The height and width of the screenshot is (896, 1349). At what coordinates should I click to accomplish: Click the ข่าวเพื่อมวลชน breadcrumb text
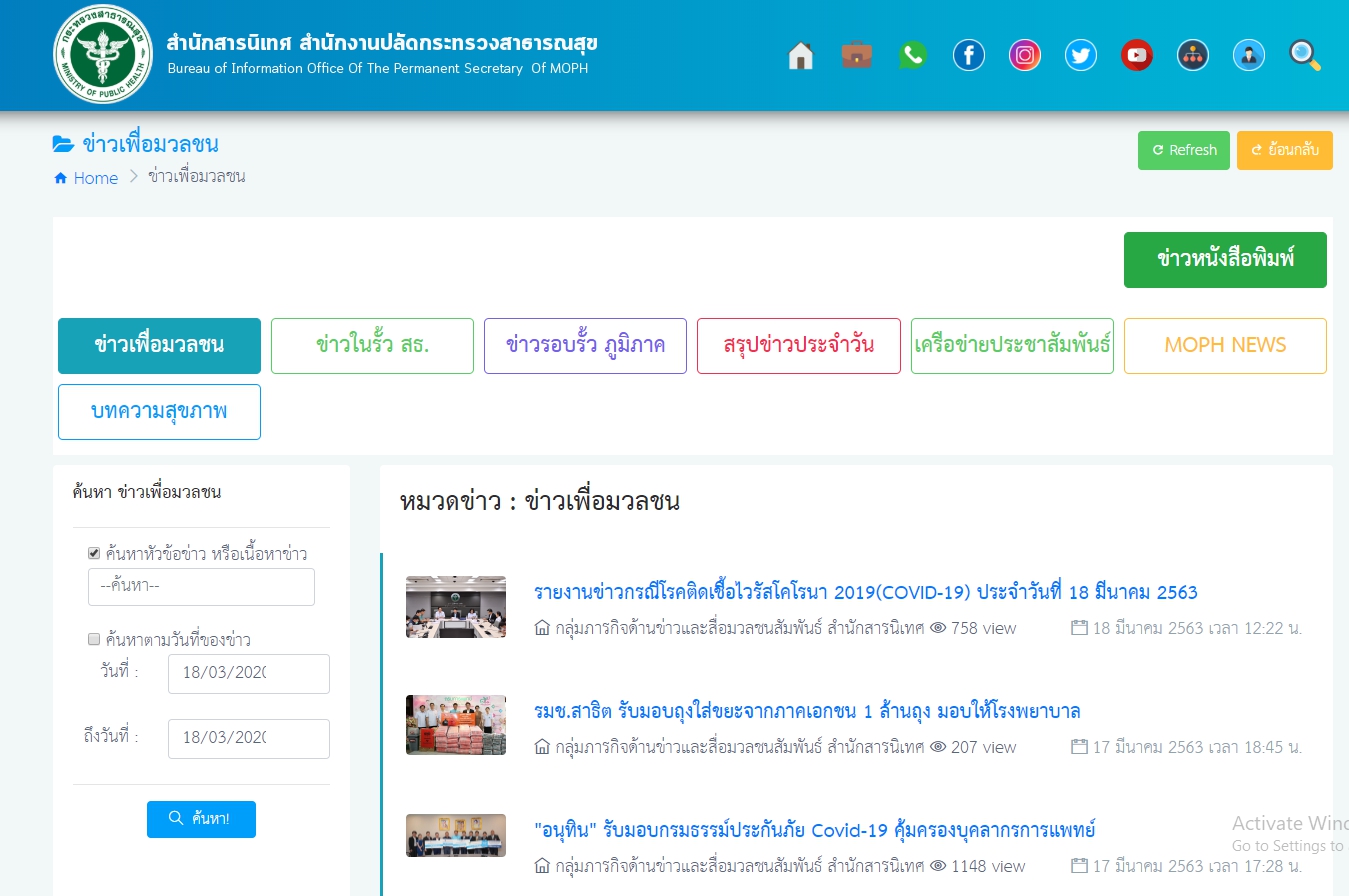click(x=197, y=177)
